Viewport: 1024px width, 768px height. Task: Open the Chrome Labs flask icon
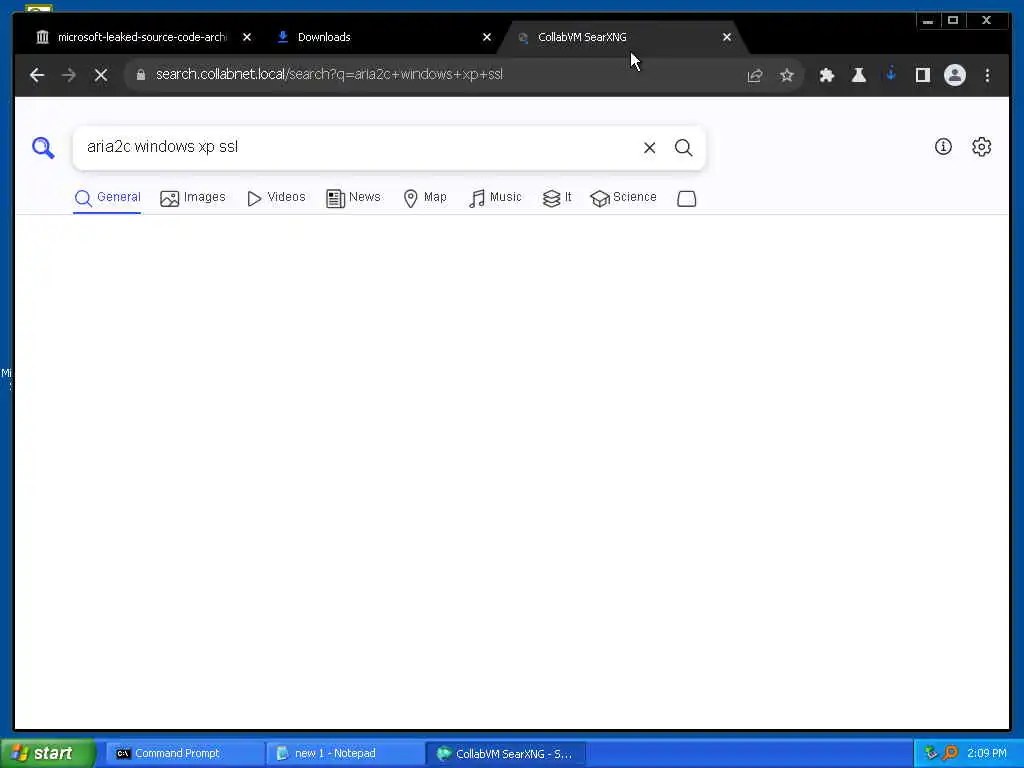(x=859, y=75)
